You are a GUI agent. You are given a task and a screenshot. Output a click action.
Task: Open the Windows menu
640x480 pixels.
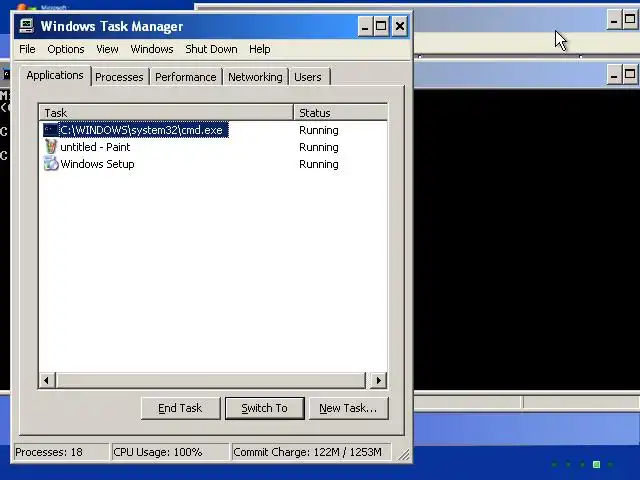[x=152, y=49]
